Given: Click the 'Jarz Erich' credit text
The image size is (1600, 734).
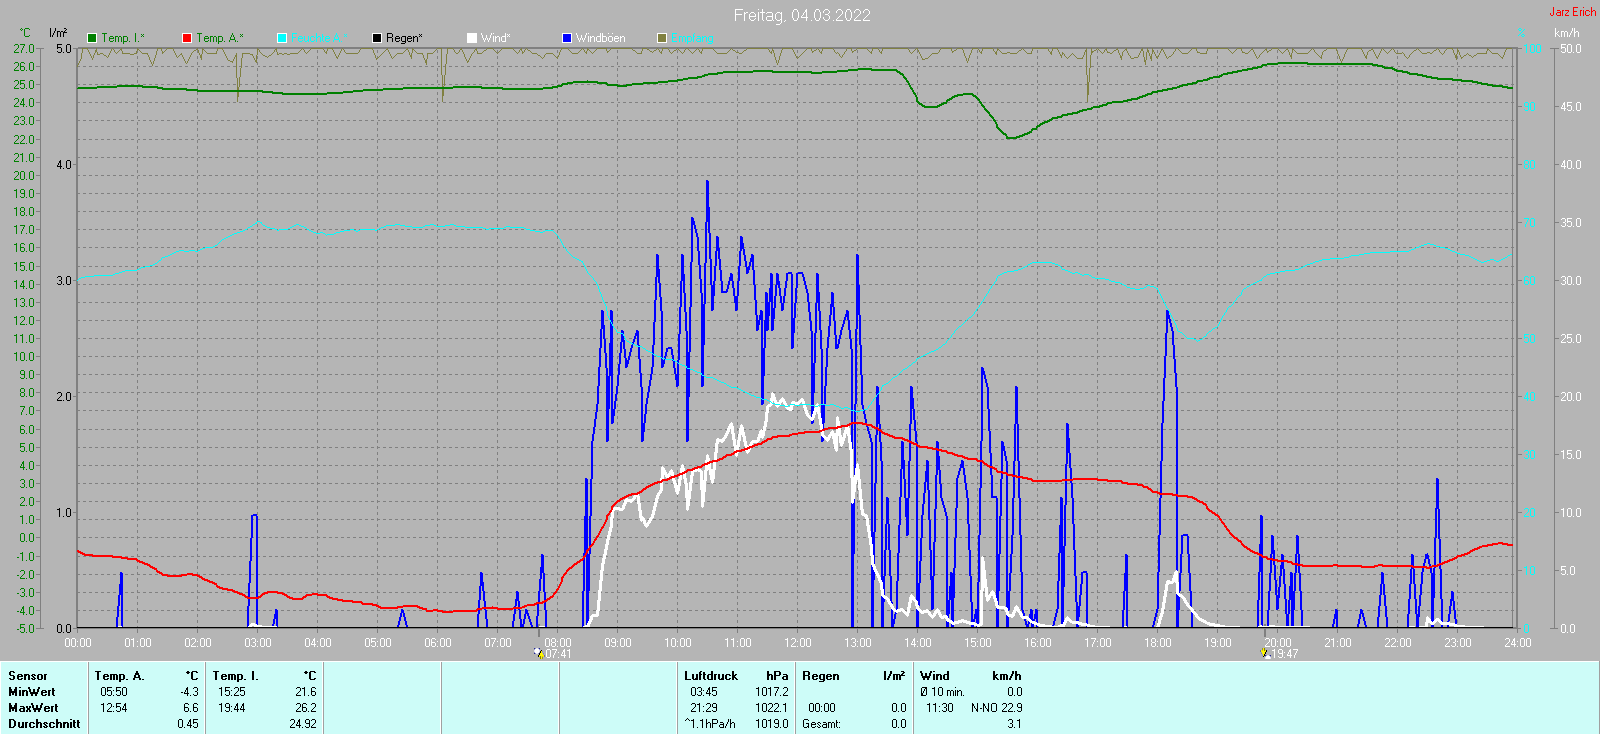Looking at the screenshot, I should pyautogui.click(x=1572, y=12).
